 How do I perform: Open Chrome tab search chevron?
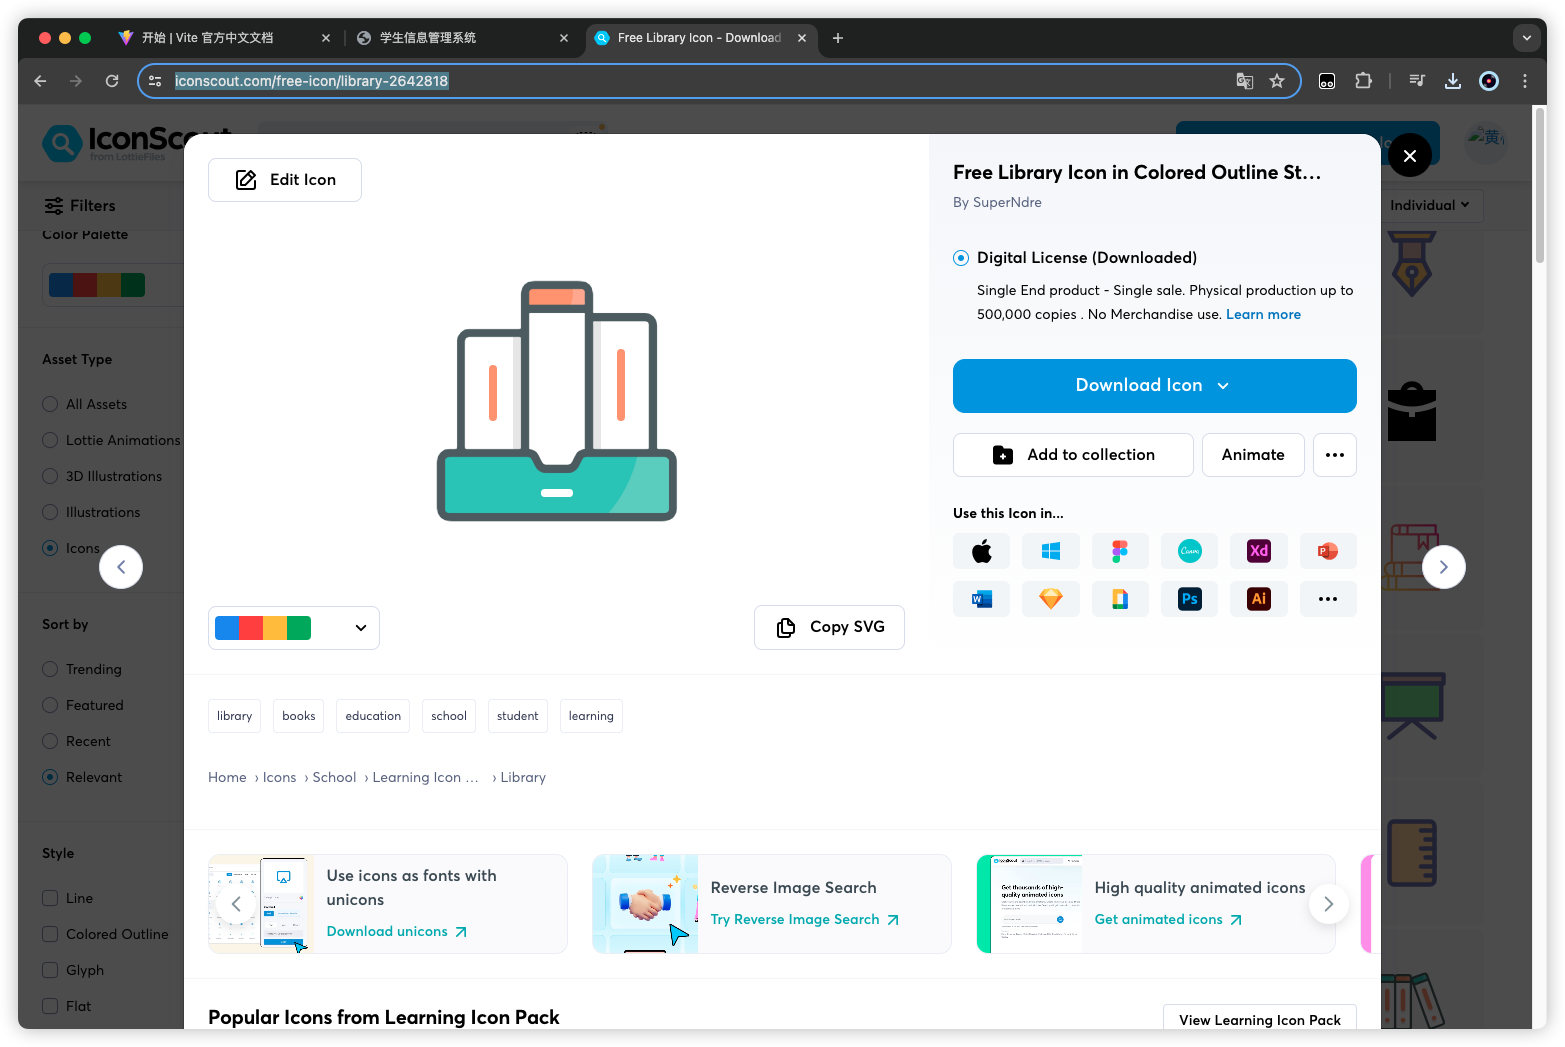pos(1526,38)
